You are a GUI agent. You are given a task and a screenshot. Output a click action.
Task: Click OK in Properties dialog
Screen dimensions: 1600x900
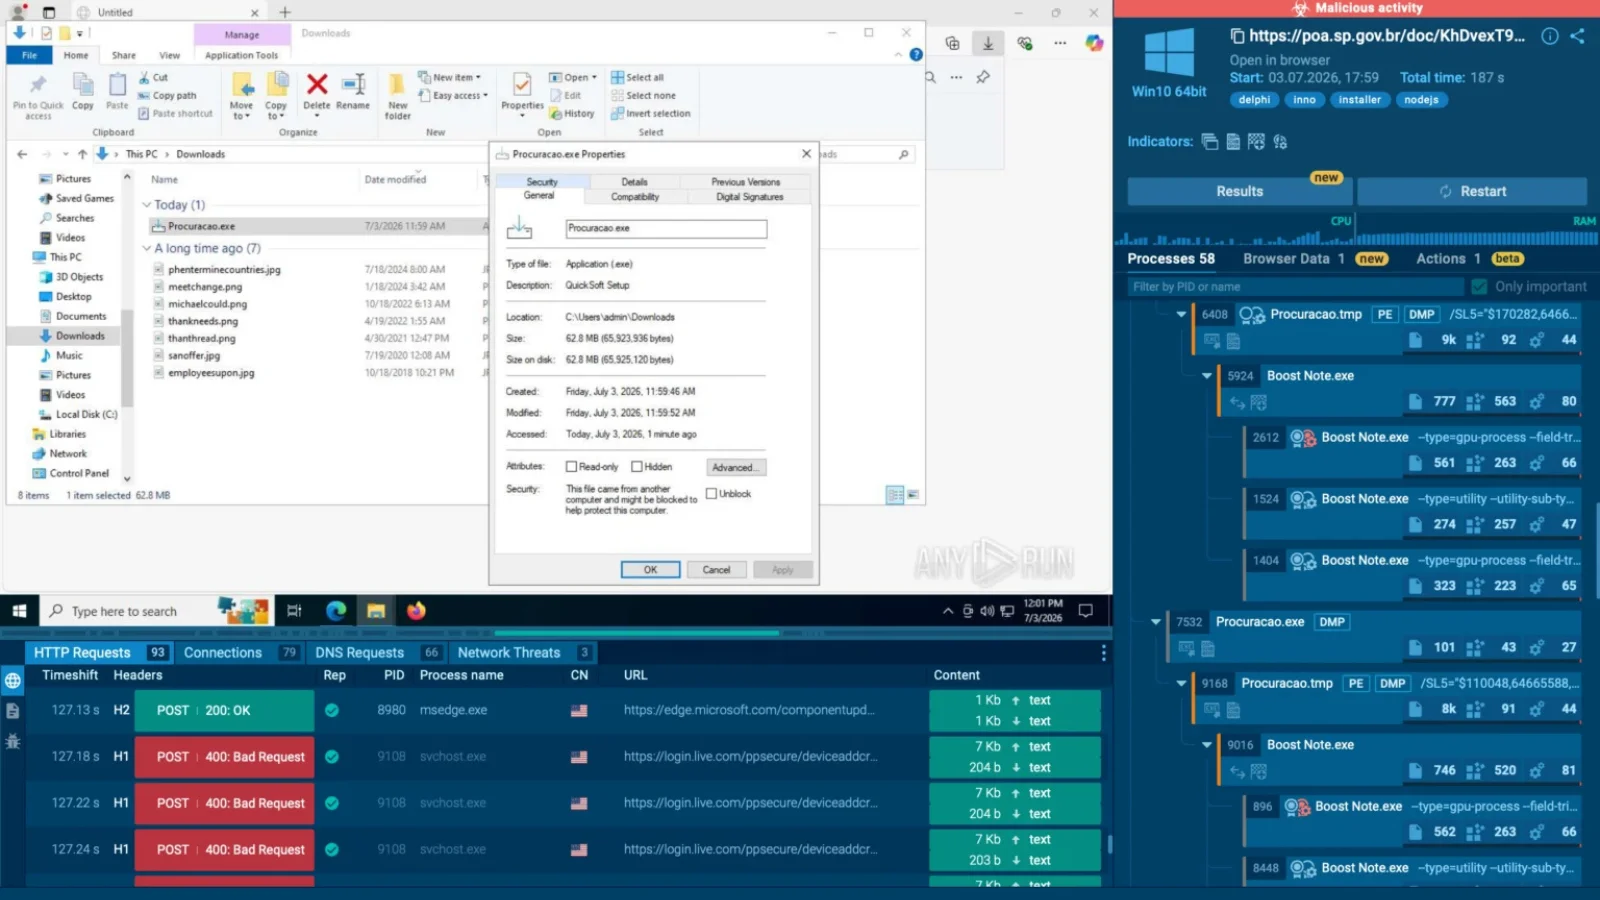click(650, 570)
